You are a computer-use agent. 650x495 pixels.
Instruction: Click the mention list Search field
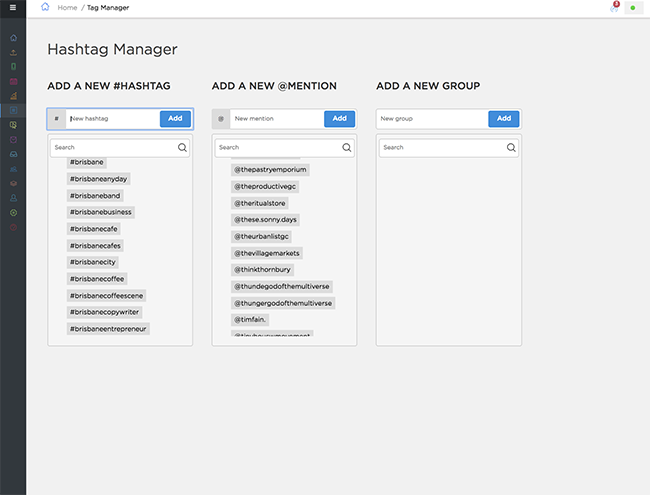(x=284, y=148)
